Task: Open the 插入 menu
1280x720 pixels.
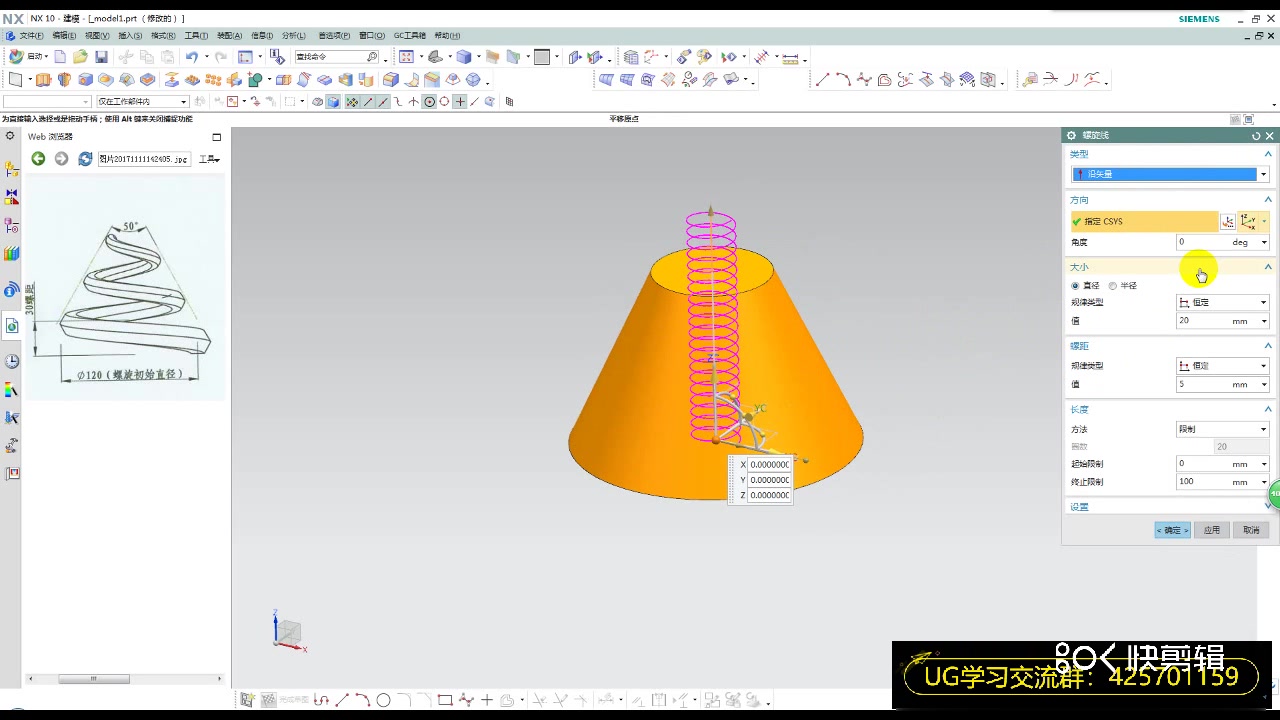Action: tap(130, 36)
